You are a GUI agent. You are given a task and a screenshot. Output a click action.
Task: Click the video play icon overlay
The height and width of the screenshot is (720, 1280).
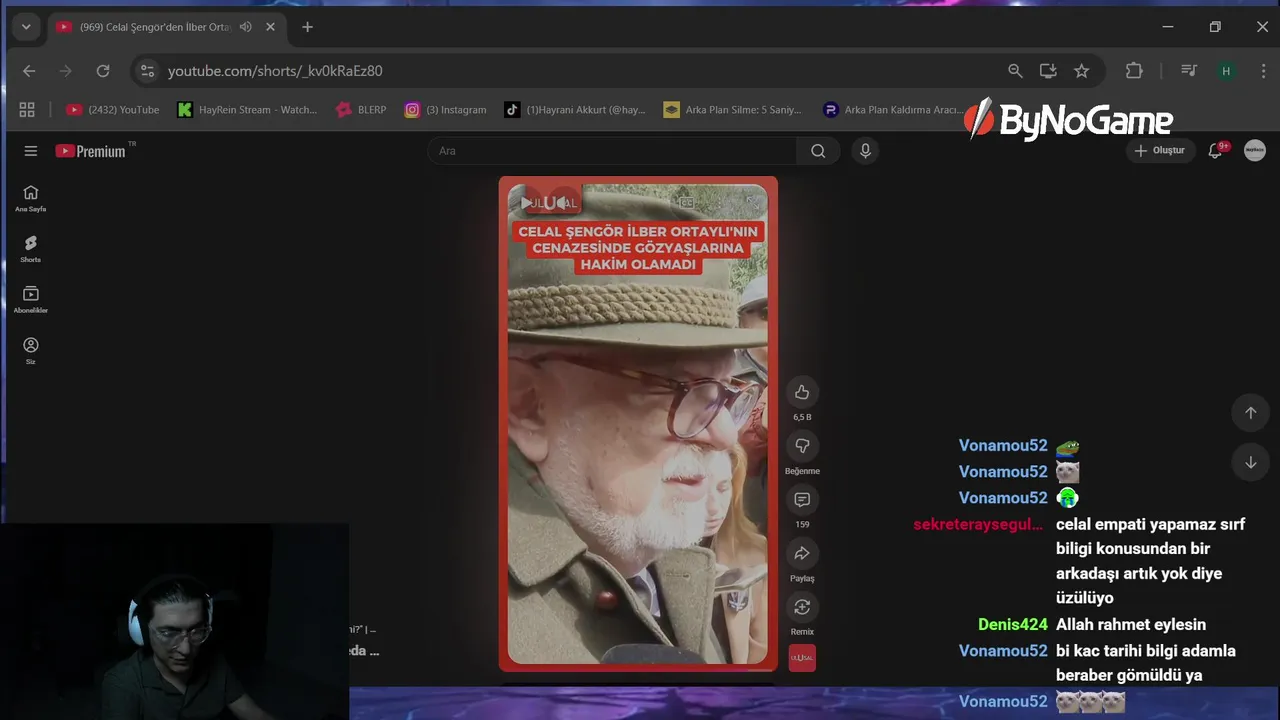pyautogui.click(x=527, y=203)
